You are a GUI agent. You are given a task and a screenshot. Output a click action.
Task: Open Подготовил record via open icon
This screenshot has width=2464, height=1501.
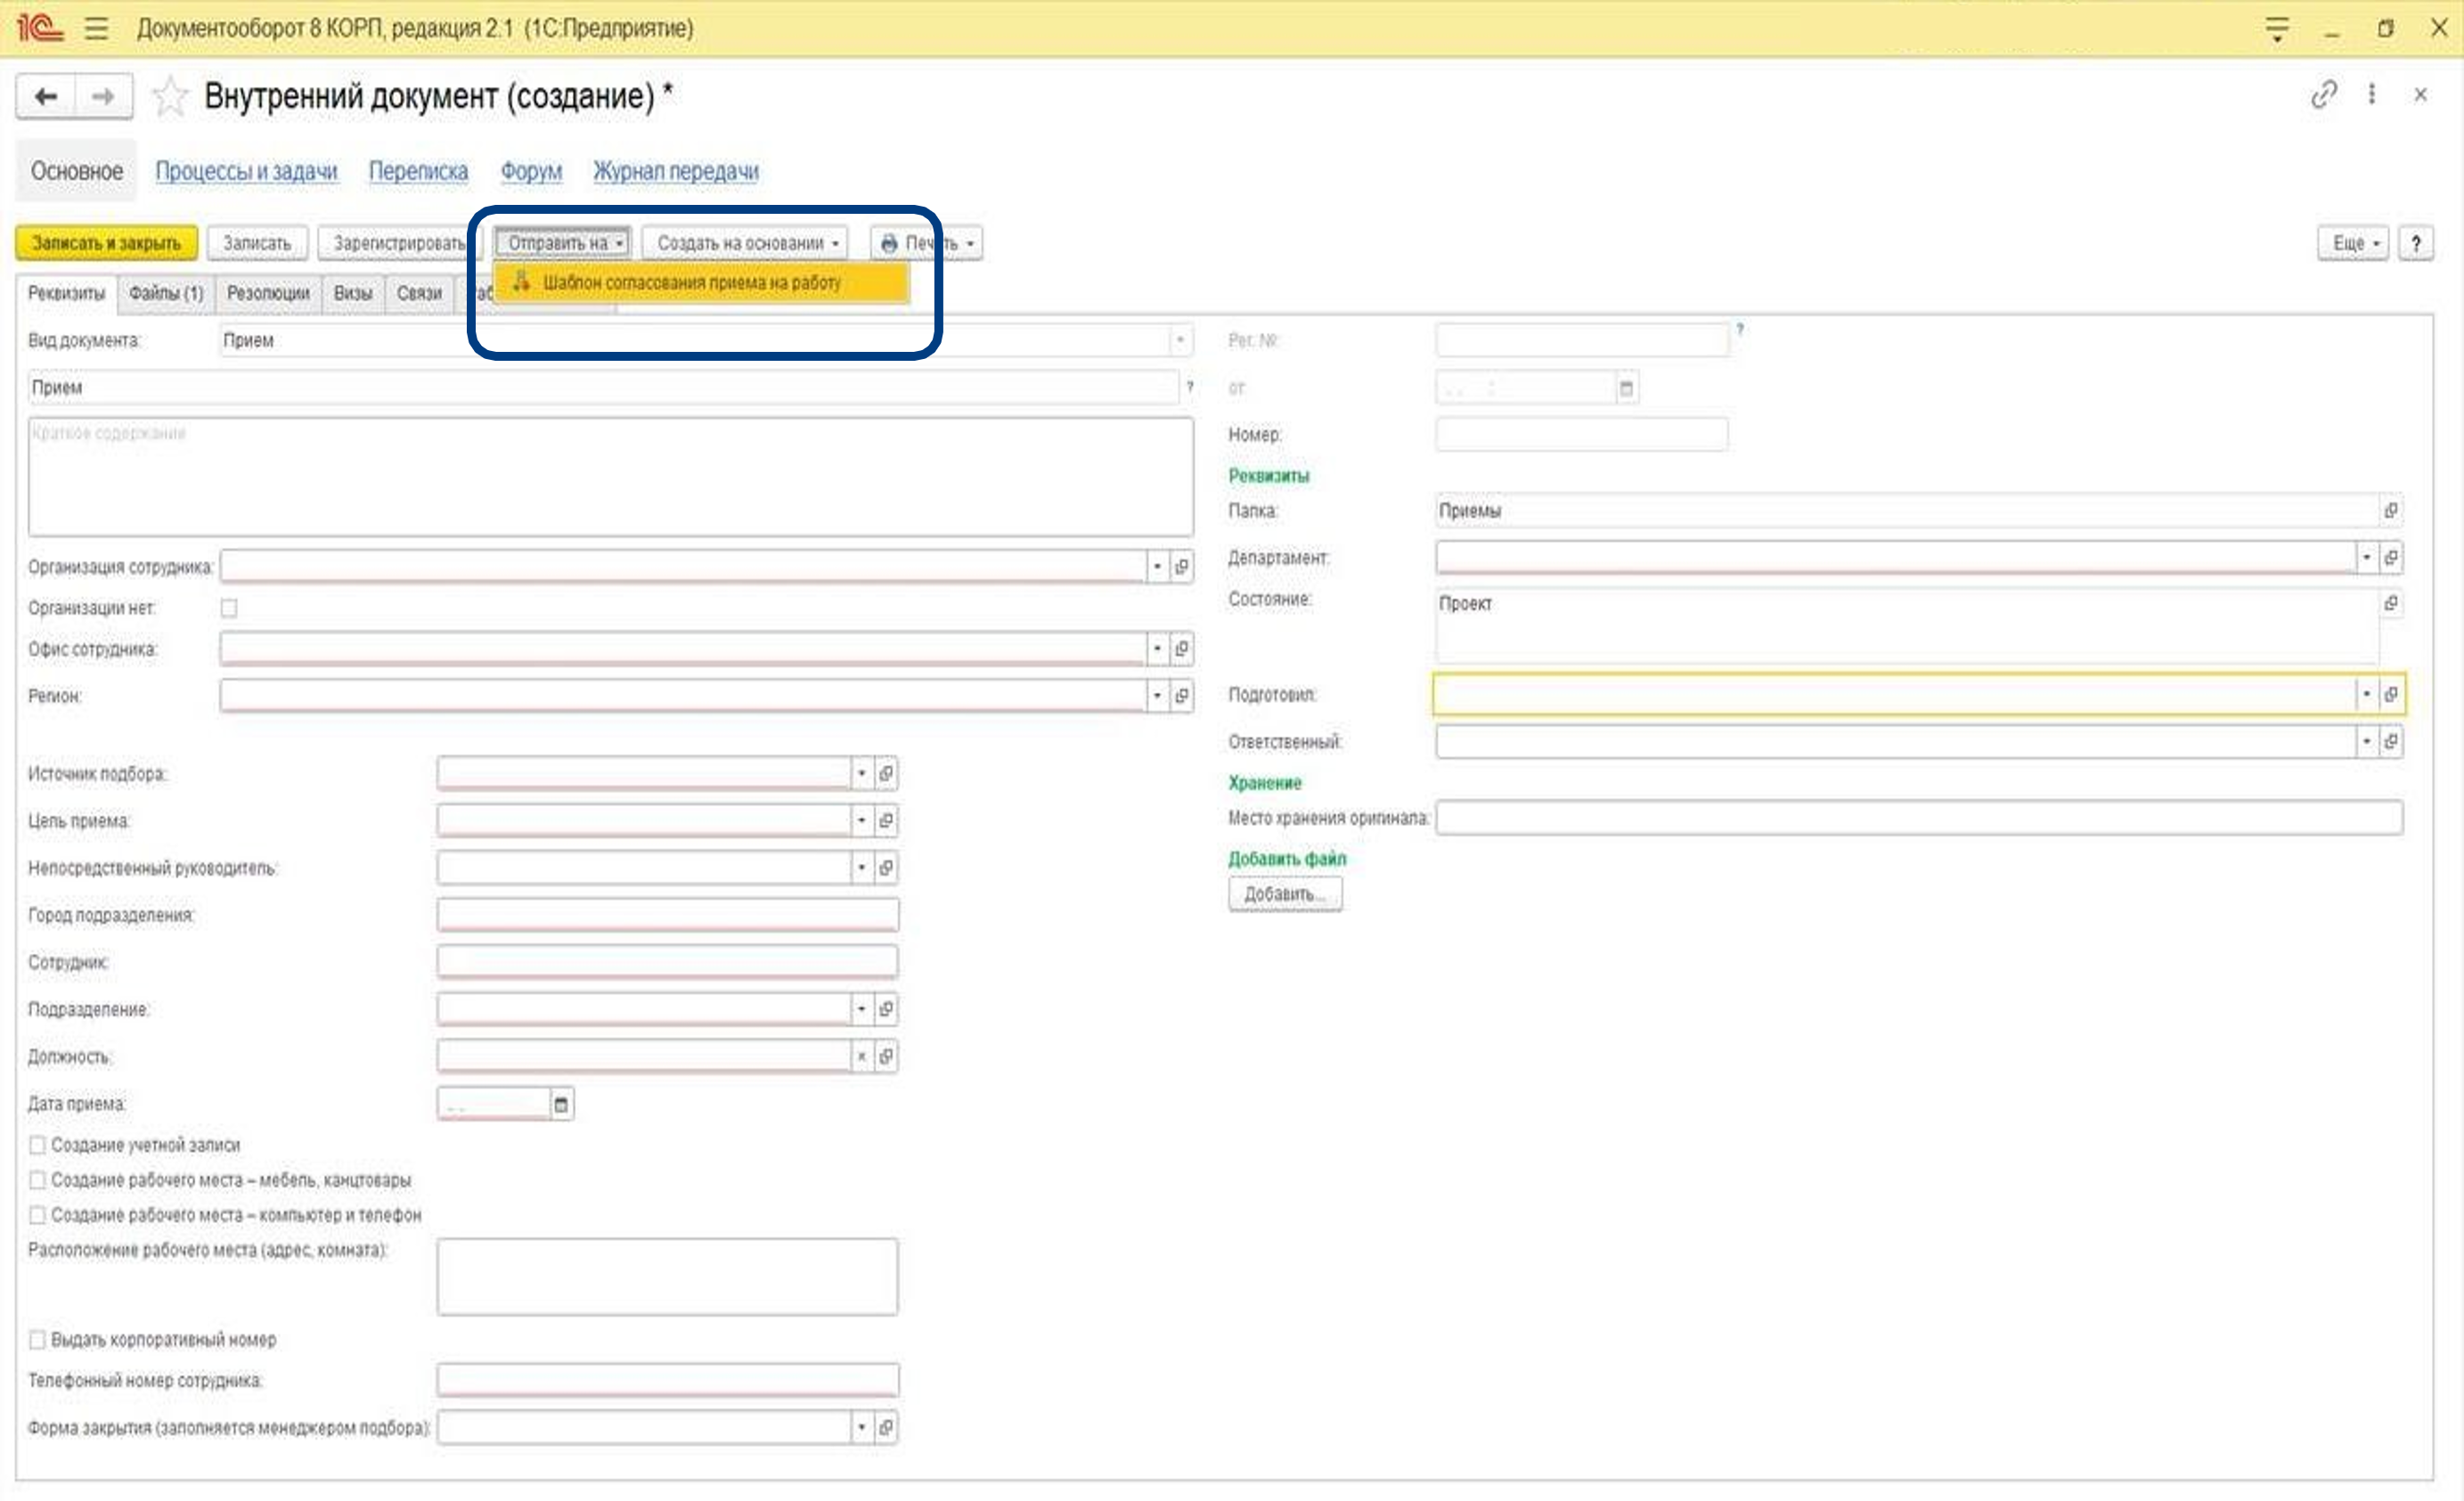pyautogui.click(x=2391, y=694)
